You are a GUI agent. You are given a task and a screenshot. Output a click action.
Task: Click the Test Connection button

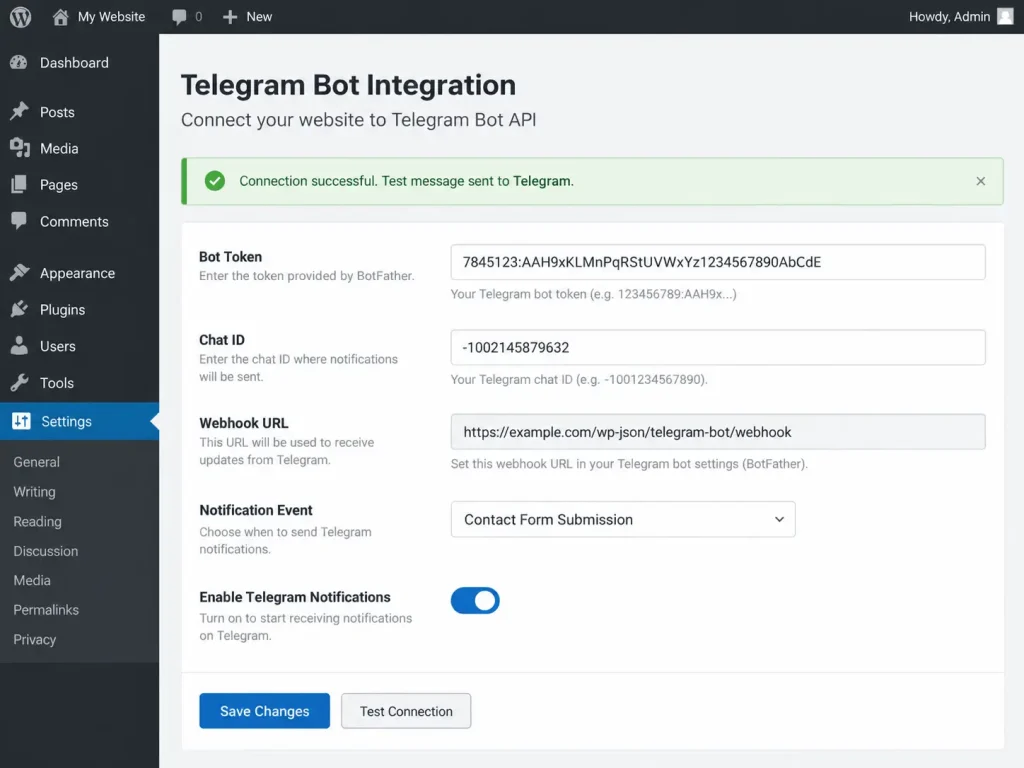click(x=406, y=711)
